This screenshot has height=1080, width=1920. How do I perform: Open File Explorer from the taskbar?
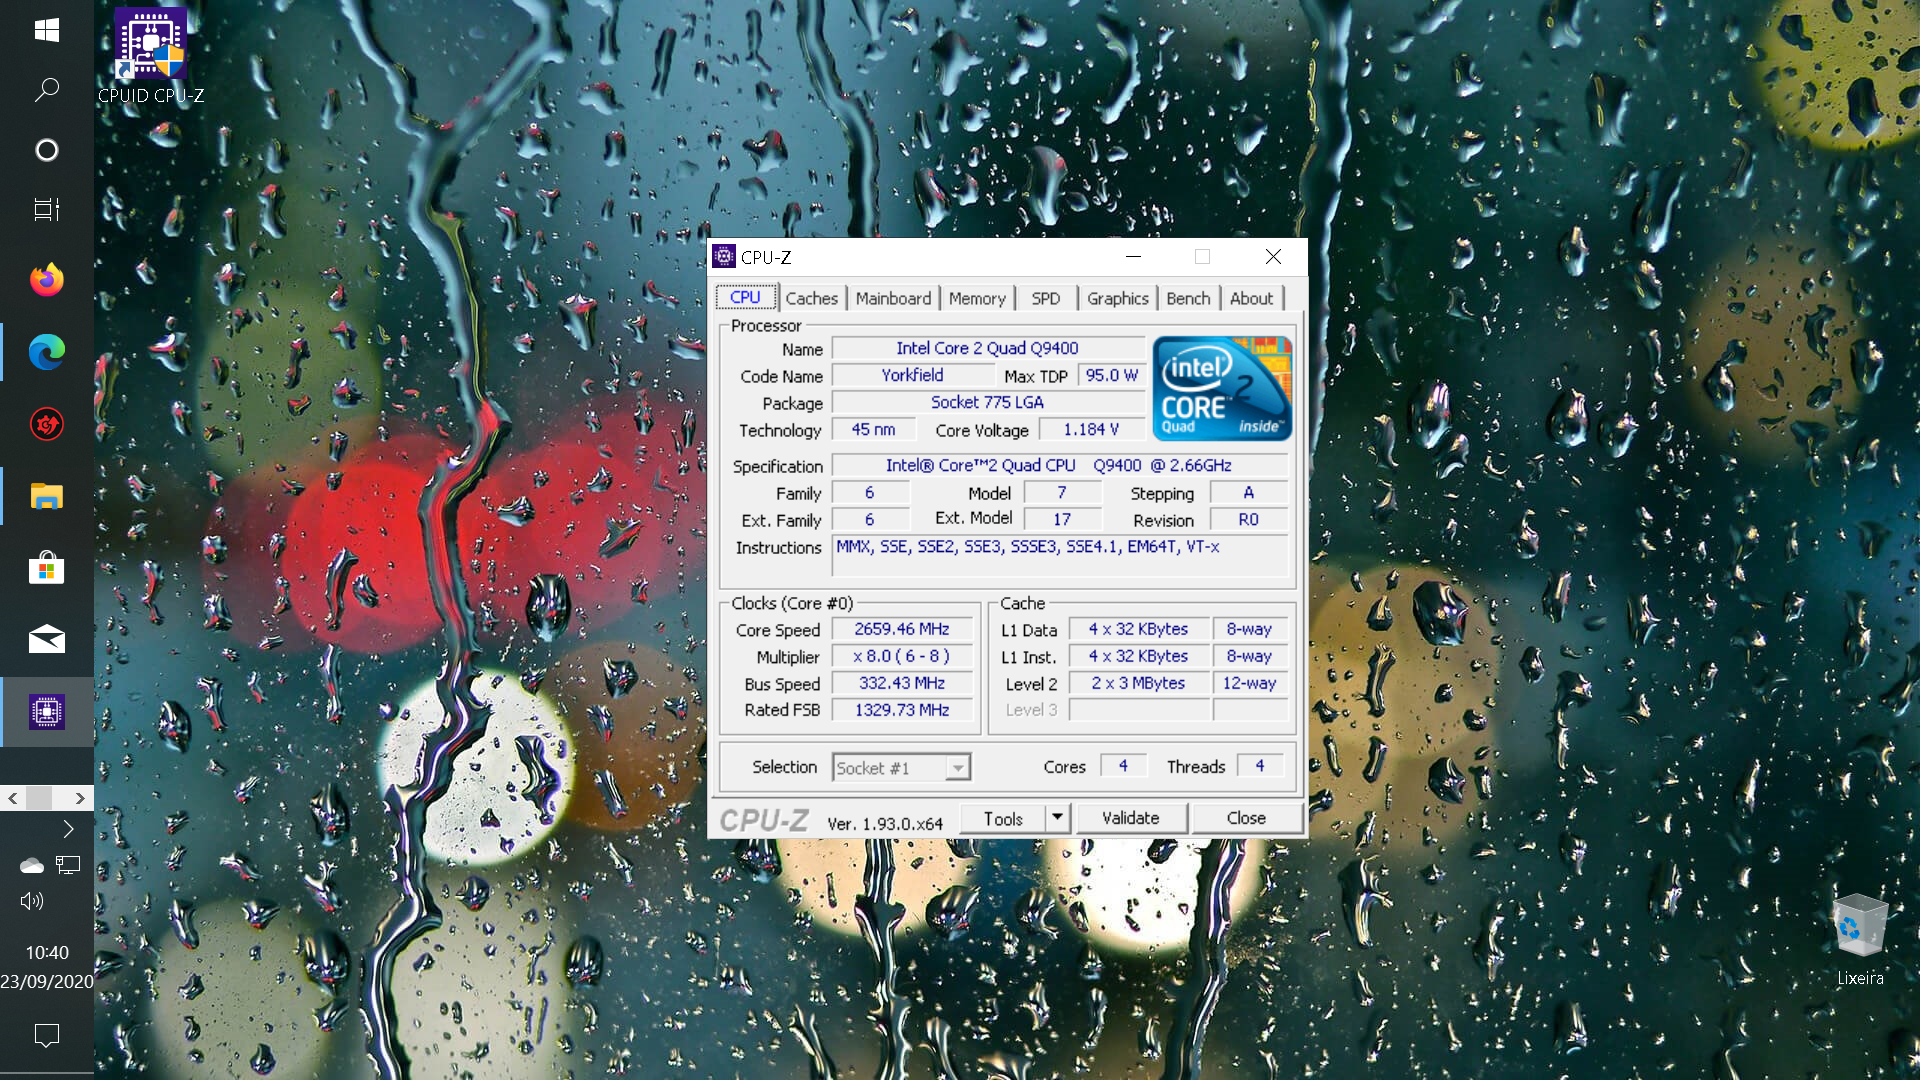click(x=46, y=496)
